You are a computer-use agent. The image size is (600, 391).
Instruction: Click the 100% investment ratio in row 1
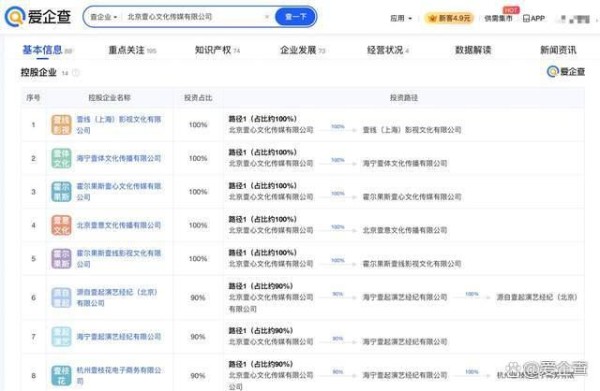pos(198,125)
